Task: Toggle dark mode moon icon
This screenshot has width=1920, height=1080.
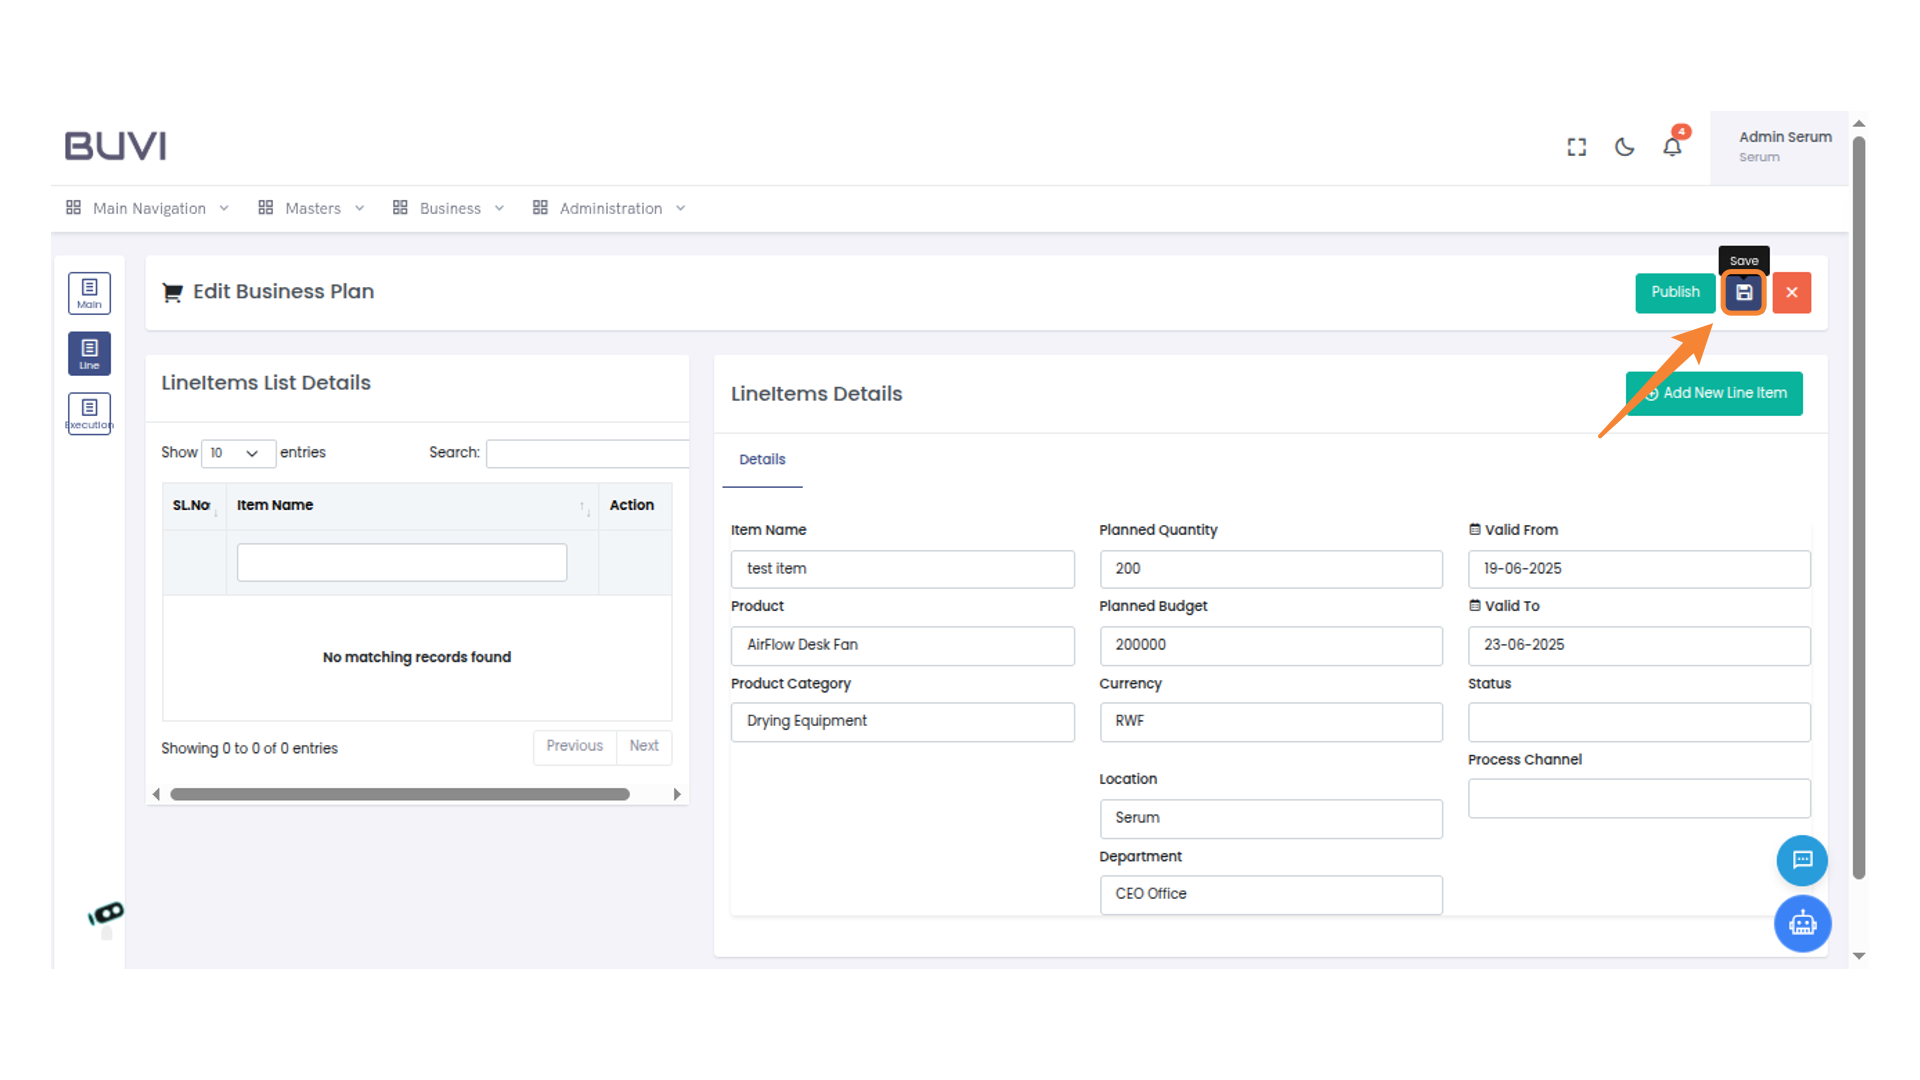Action: (x=1624, y=147)
